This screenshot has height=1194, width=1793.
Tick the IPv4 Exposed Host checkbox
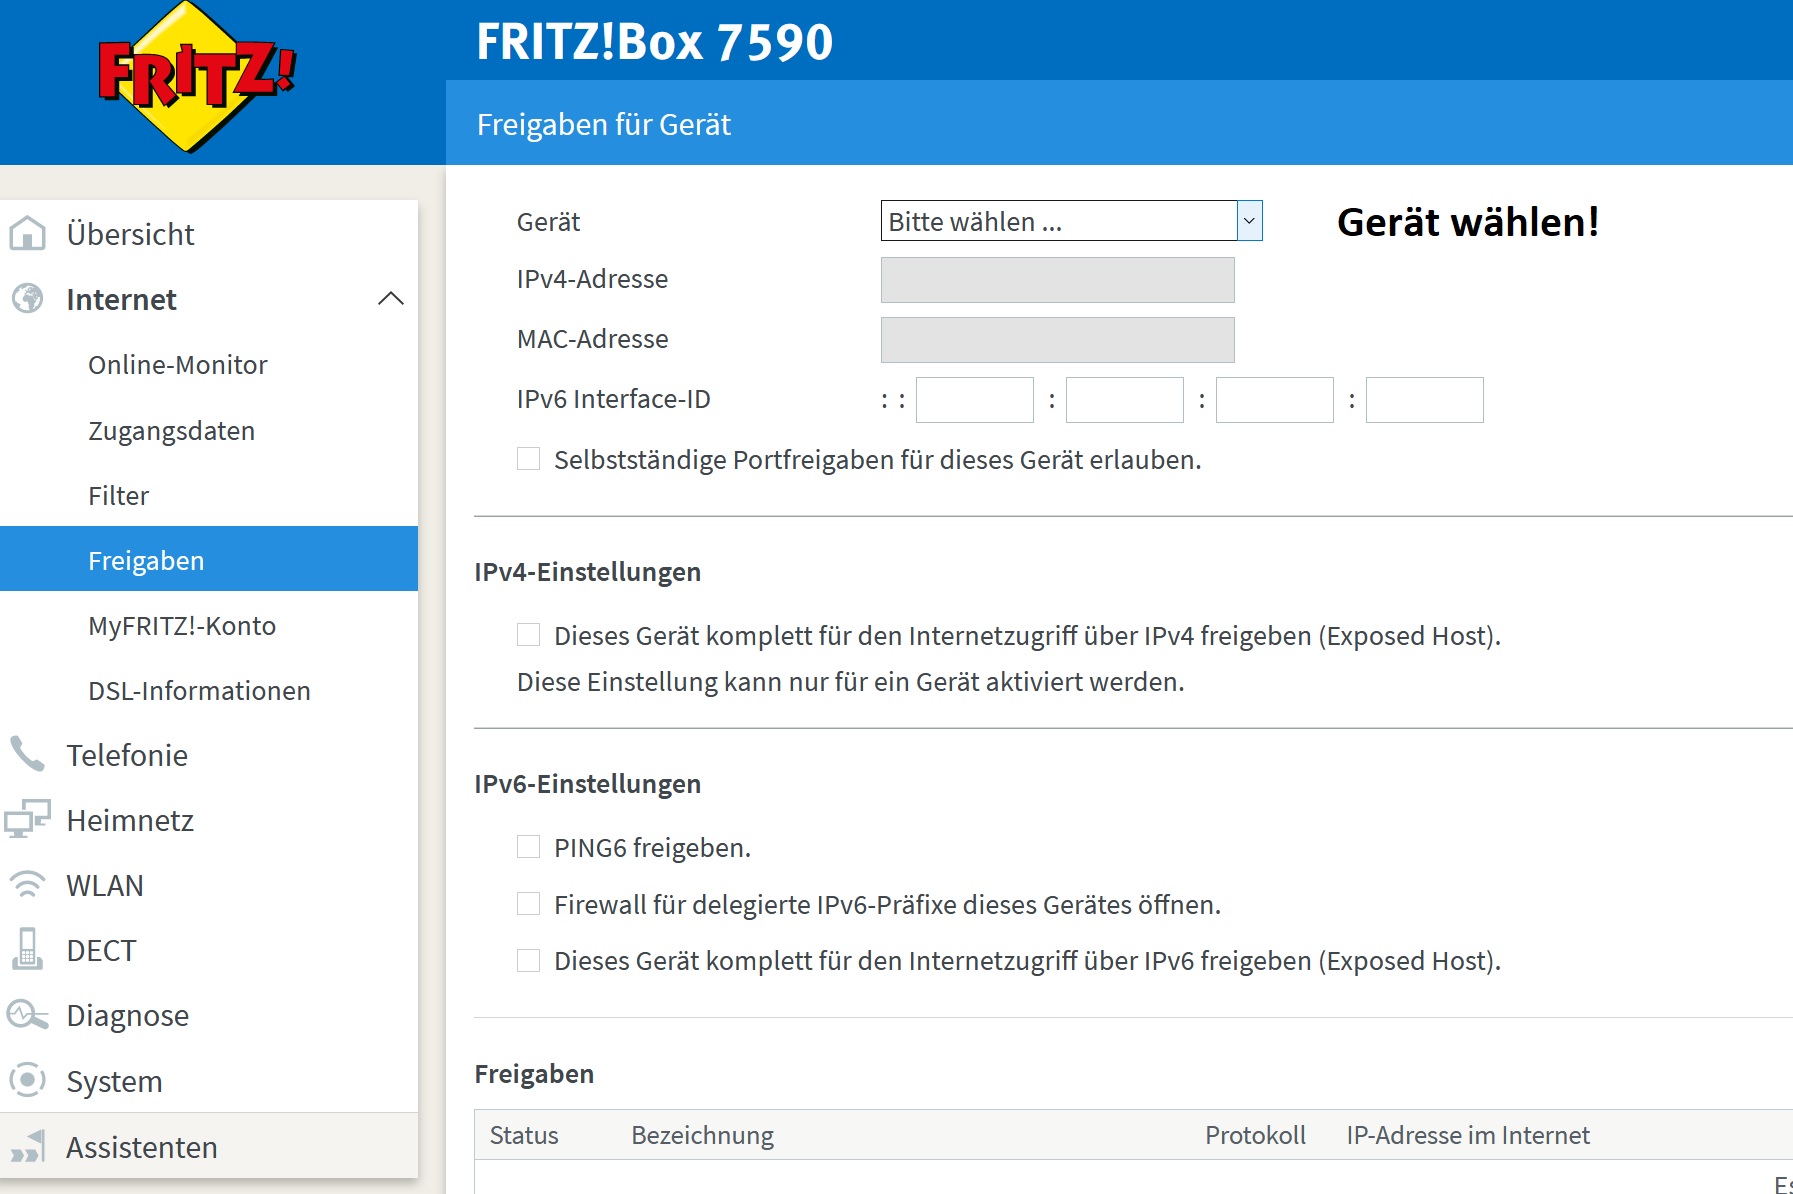[x=528, y=635]
